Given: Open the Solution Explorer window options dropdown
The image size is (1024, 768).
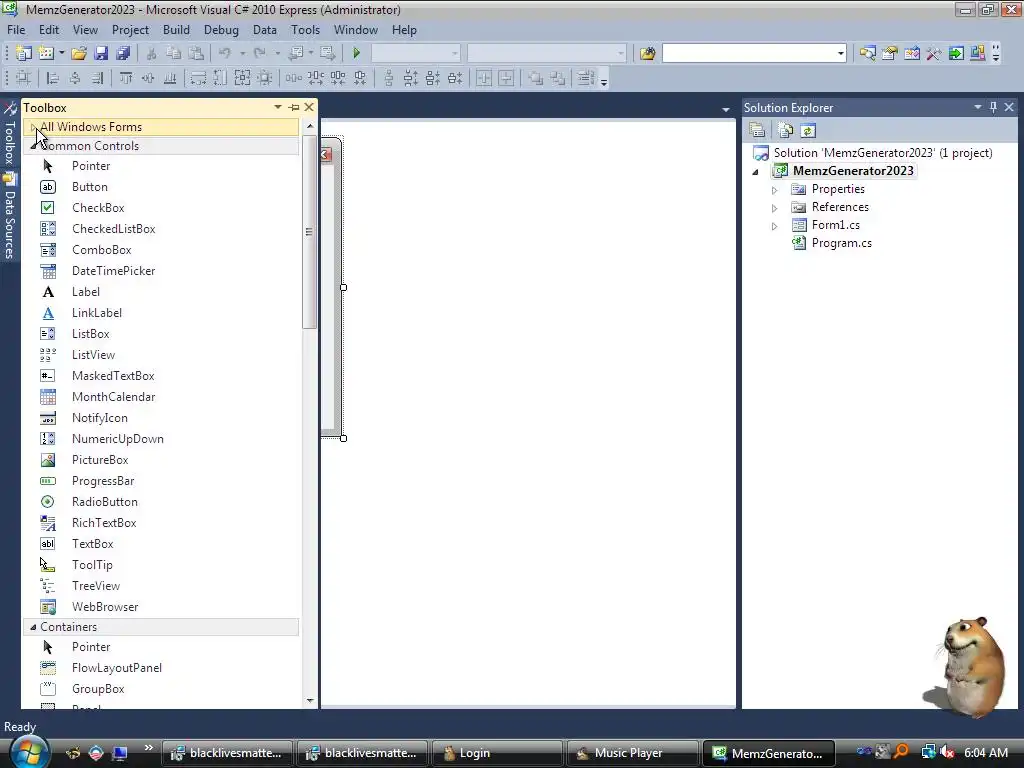Looking at the screenshot, I should pos(978,107).
